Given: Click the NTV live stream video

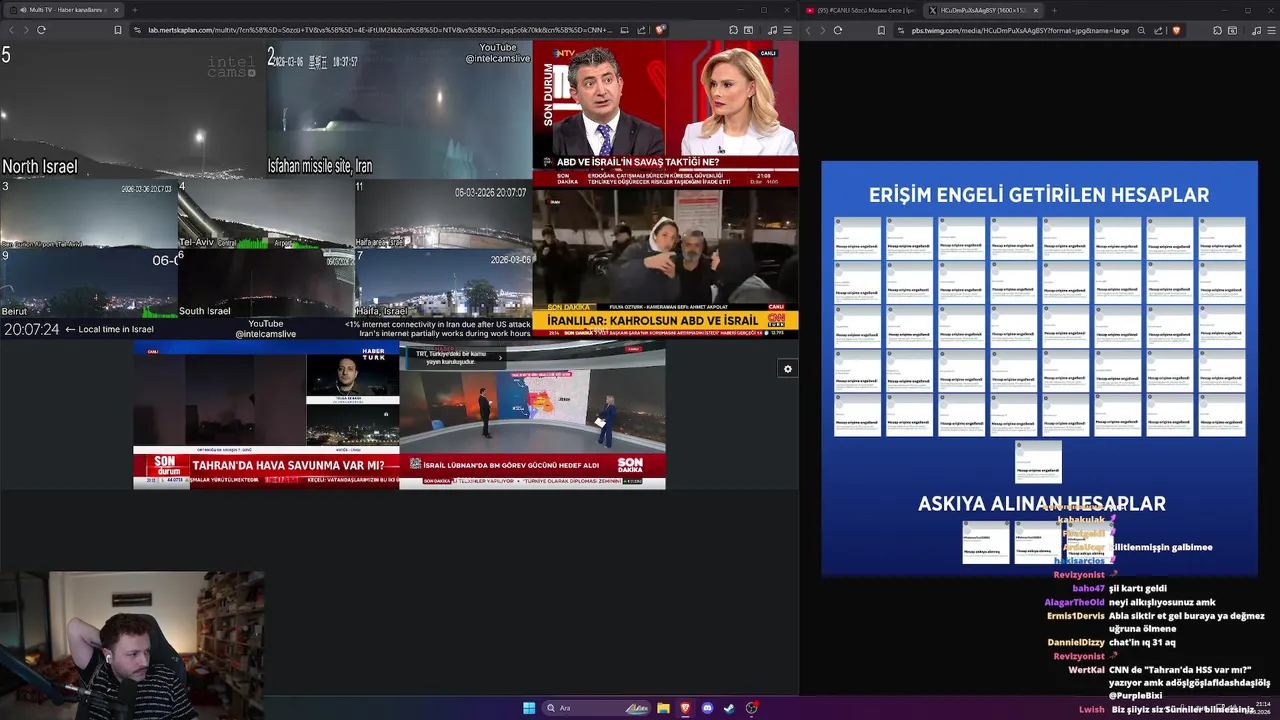Looking at the screenshot, I should (665, 114).
